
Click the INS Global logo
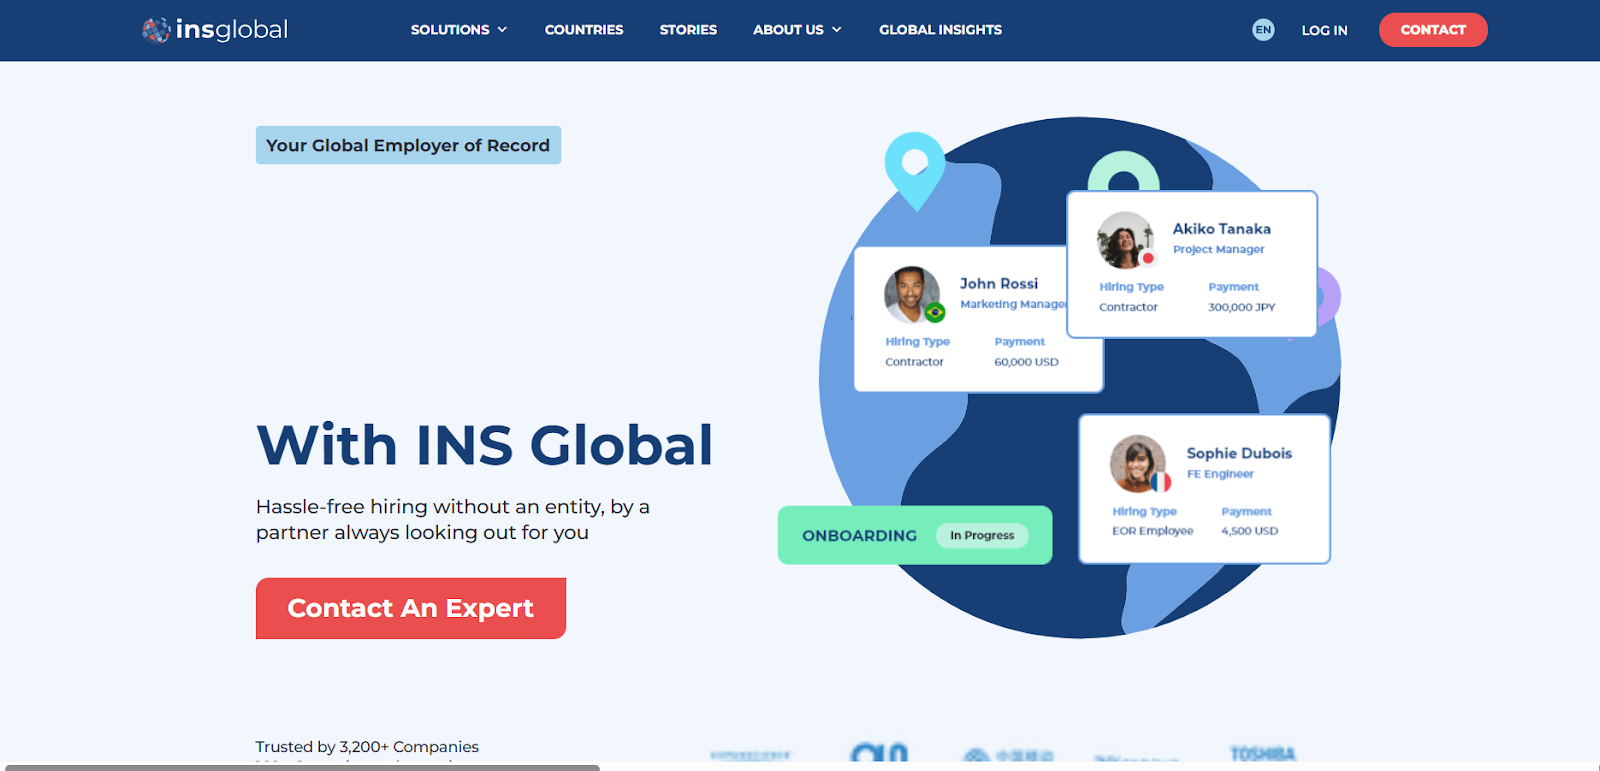pyautogui.click(x=215, y=30)
